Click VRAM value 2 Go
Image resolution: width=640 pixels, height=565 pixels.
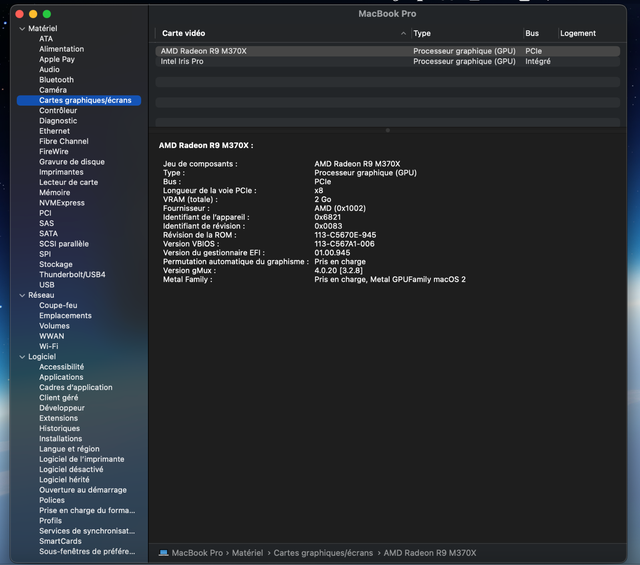coord(323,199)
